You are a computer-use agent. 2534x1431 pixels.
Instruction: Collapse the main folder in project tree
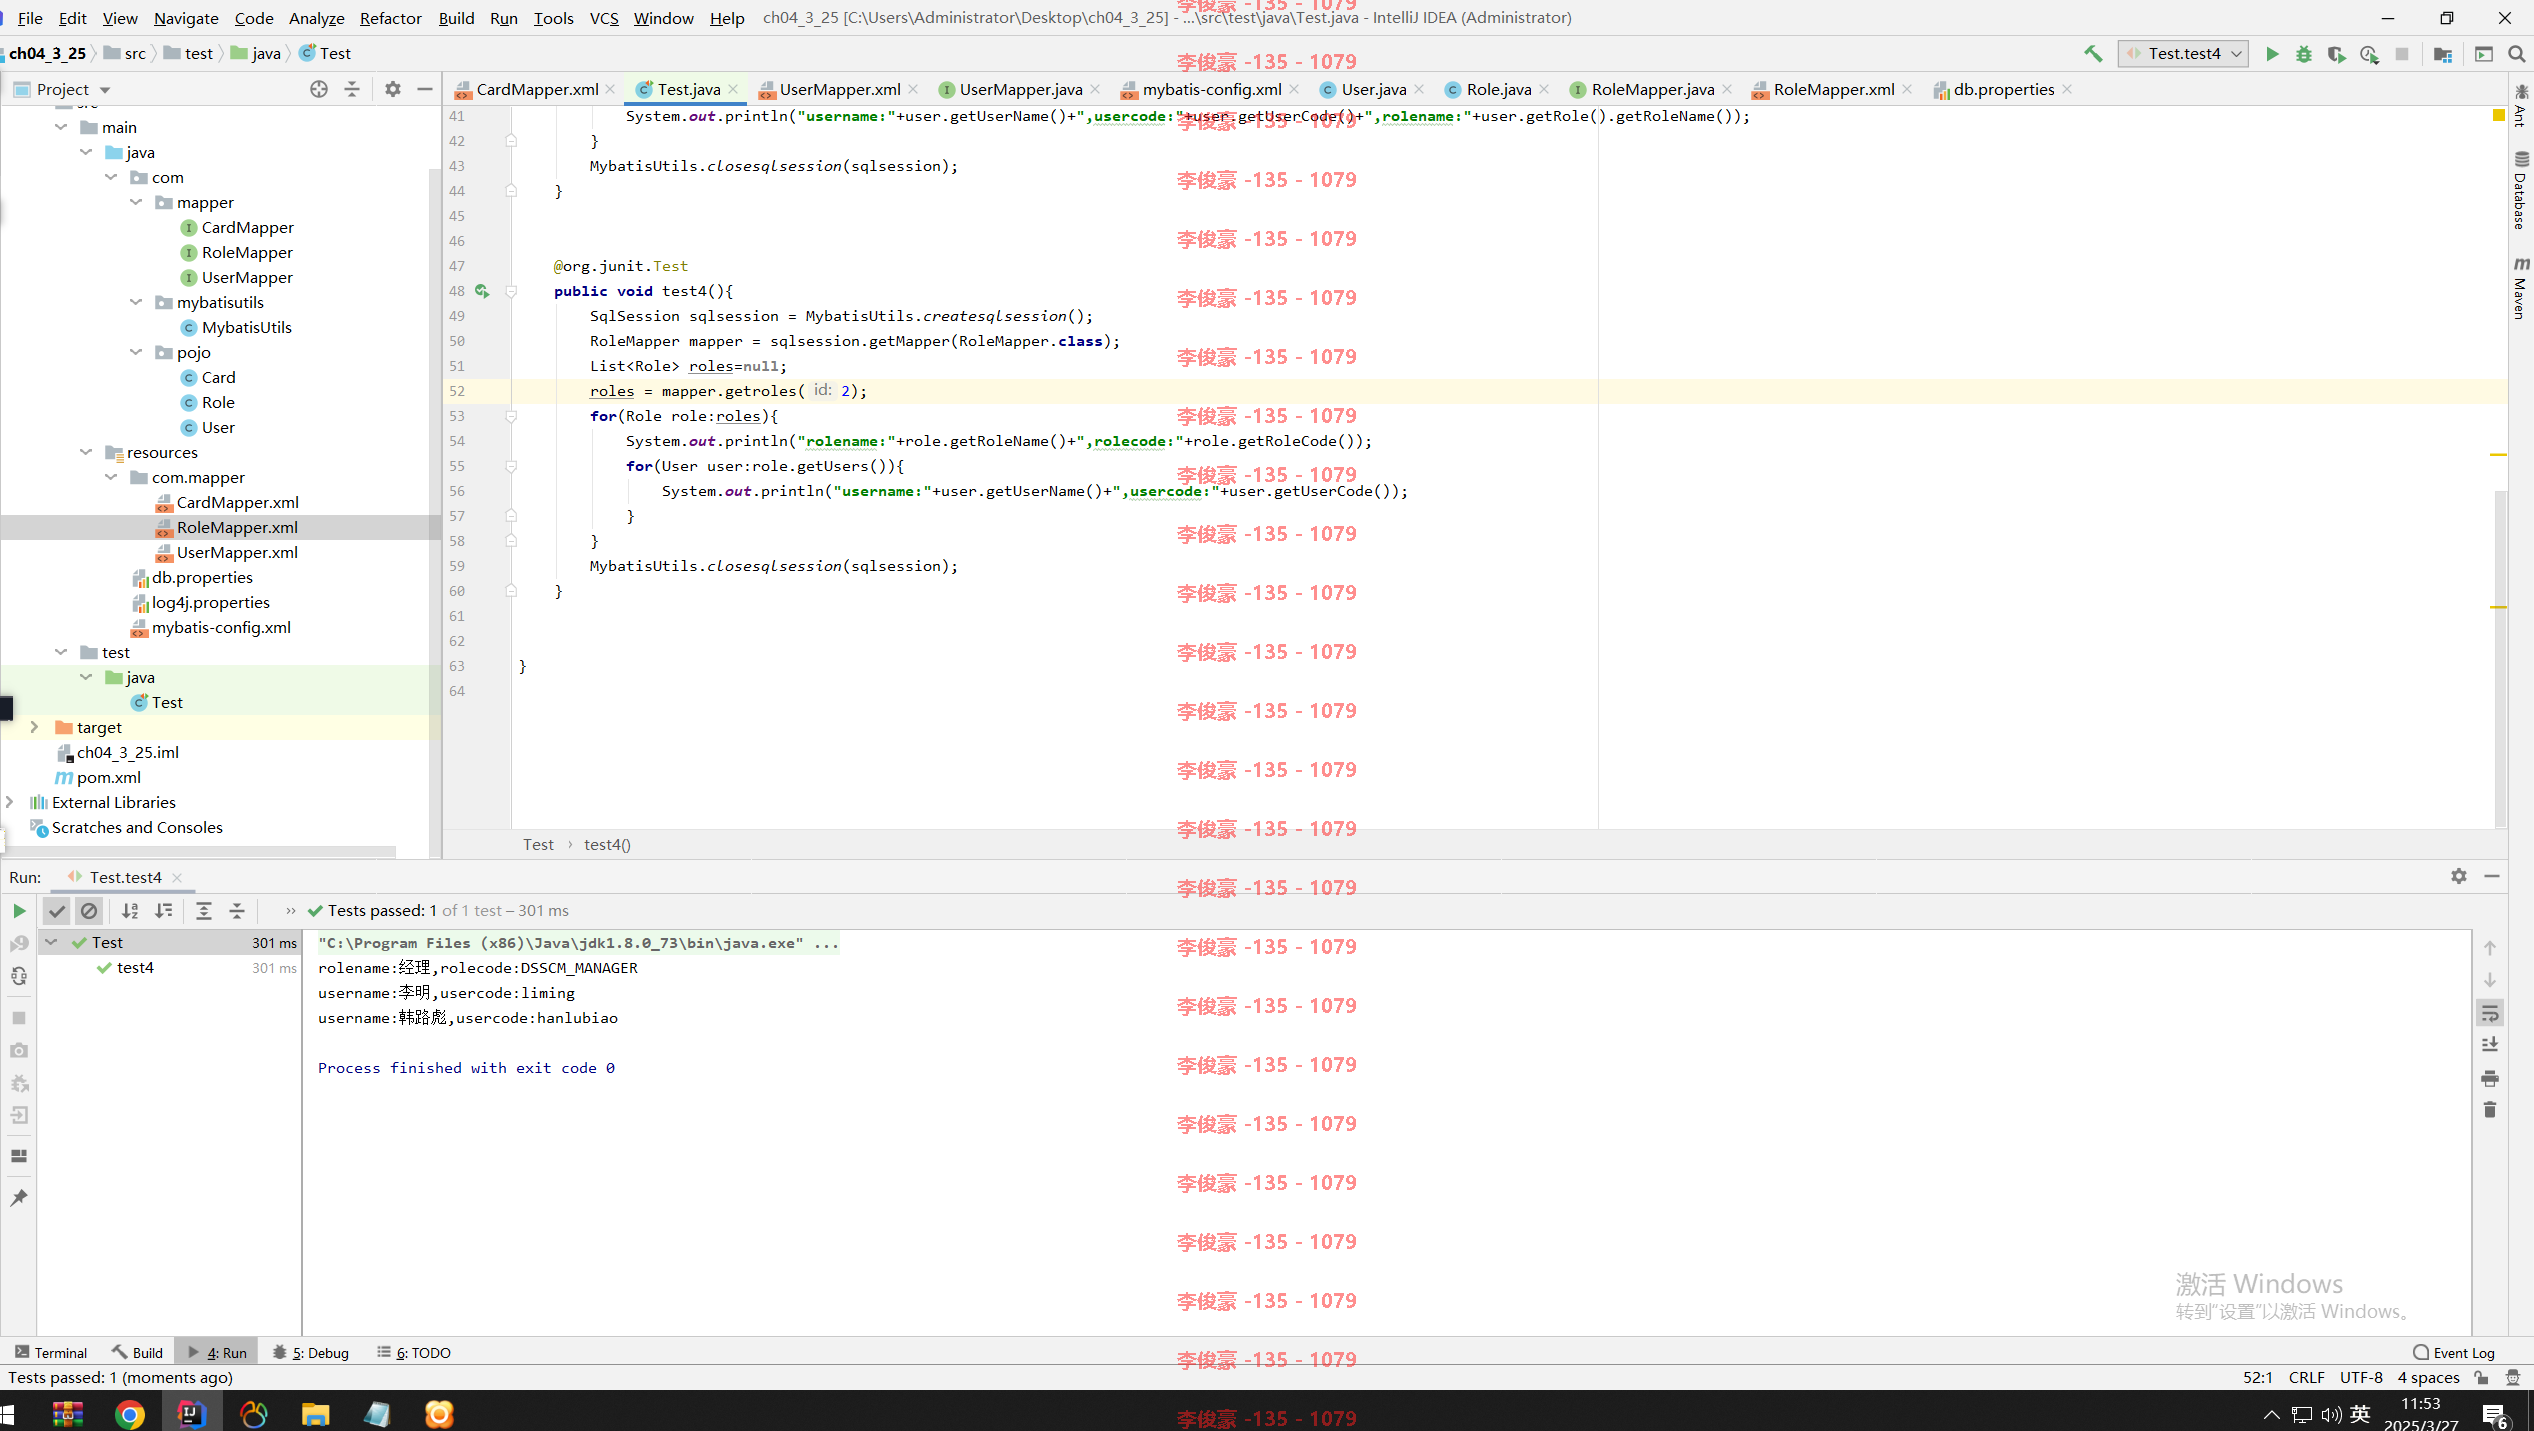pos(61,127)
